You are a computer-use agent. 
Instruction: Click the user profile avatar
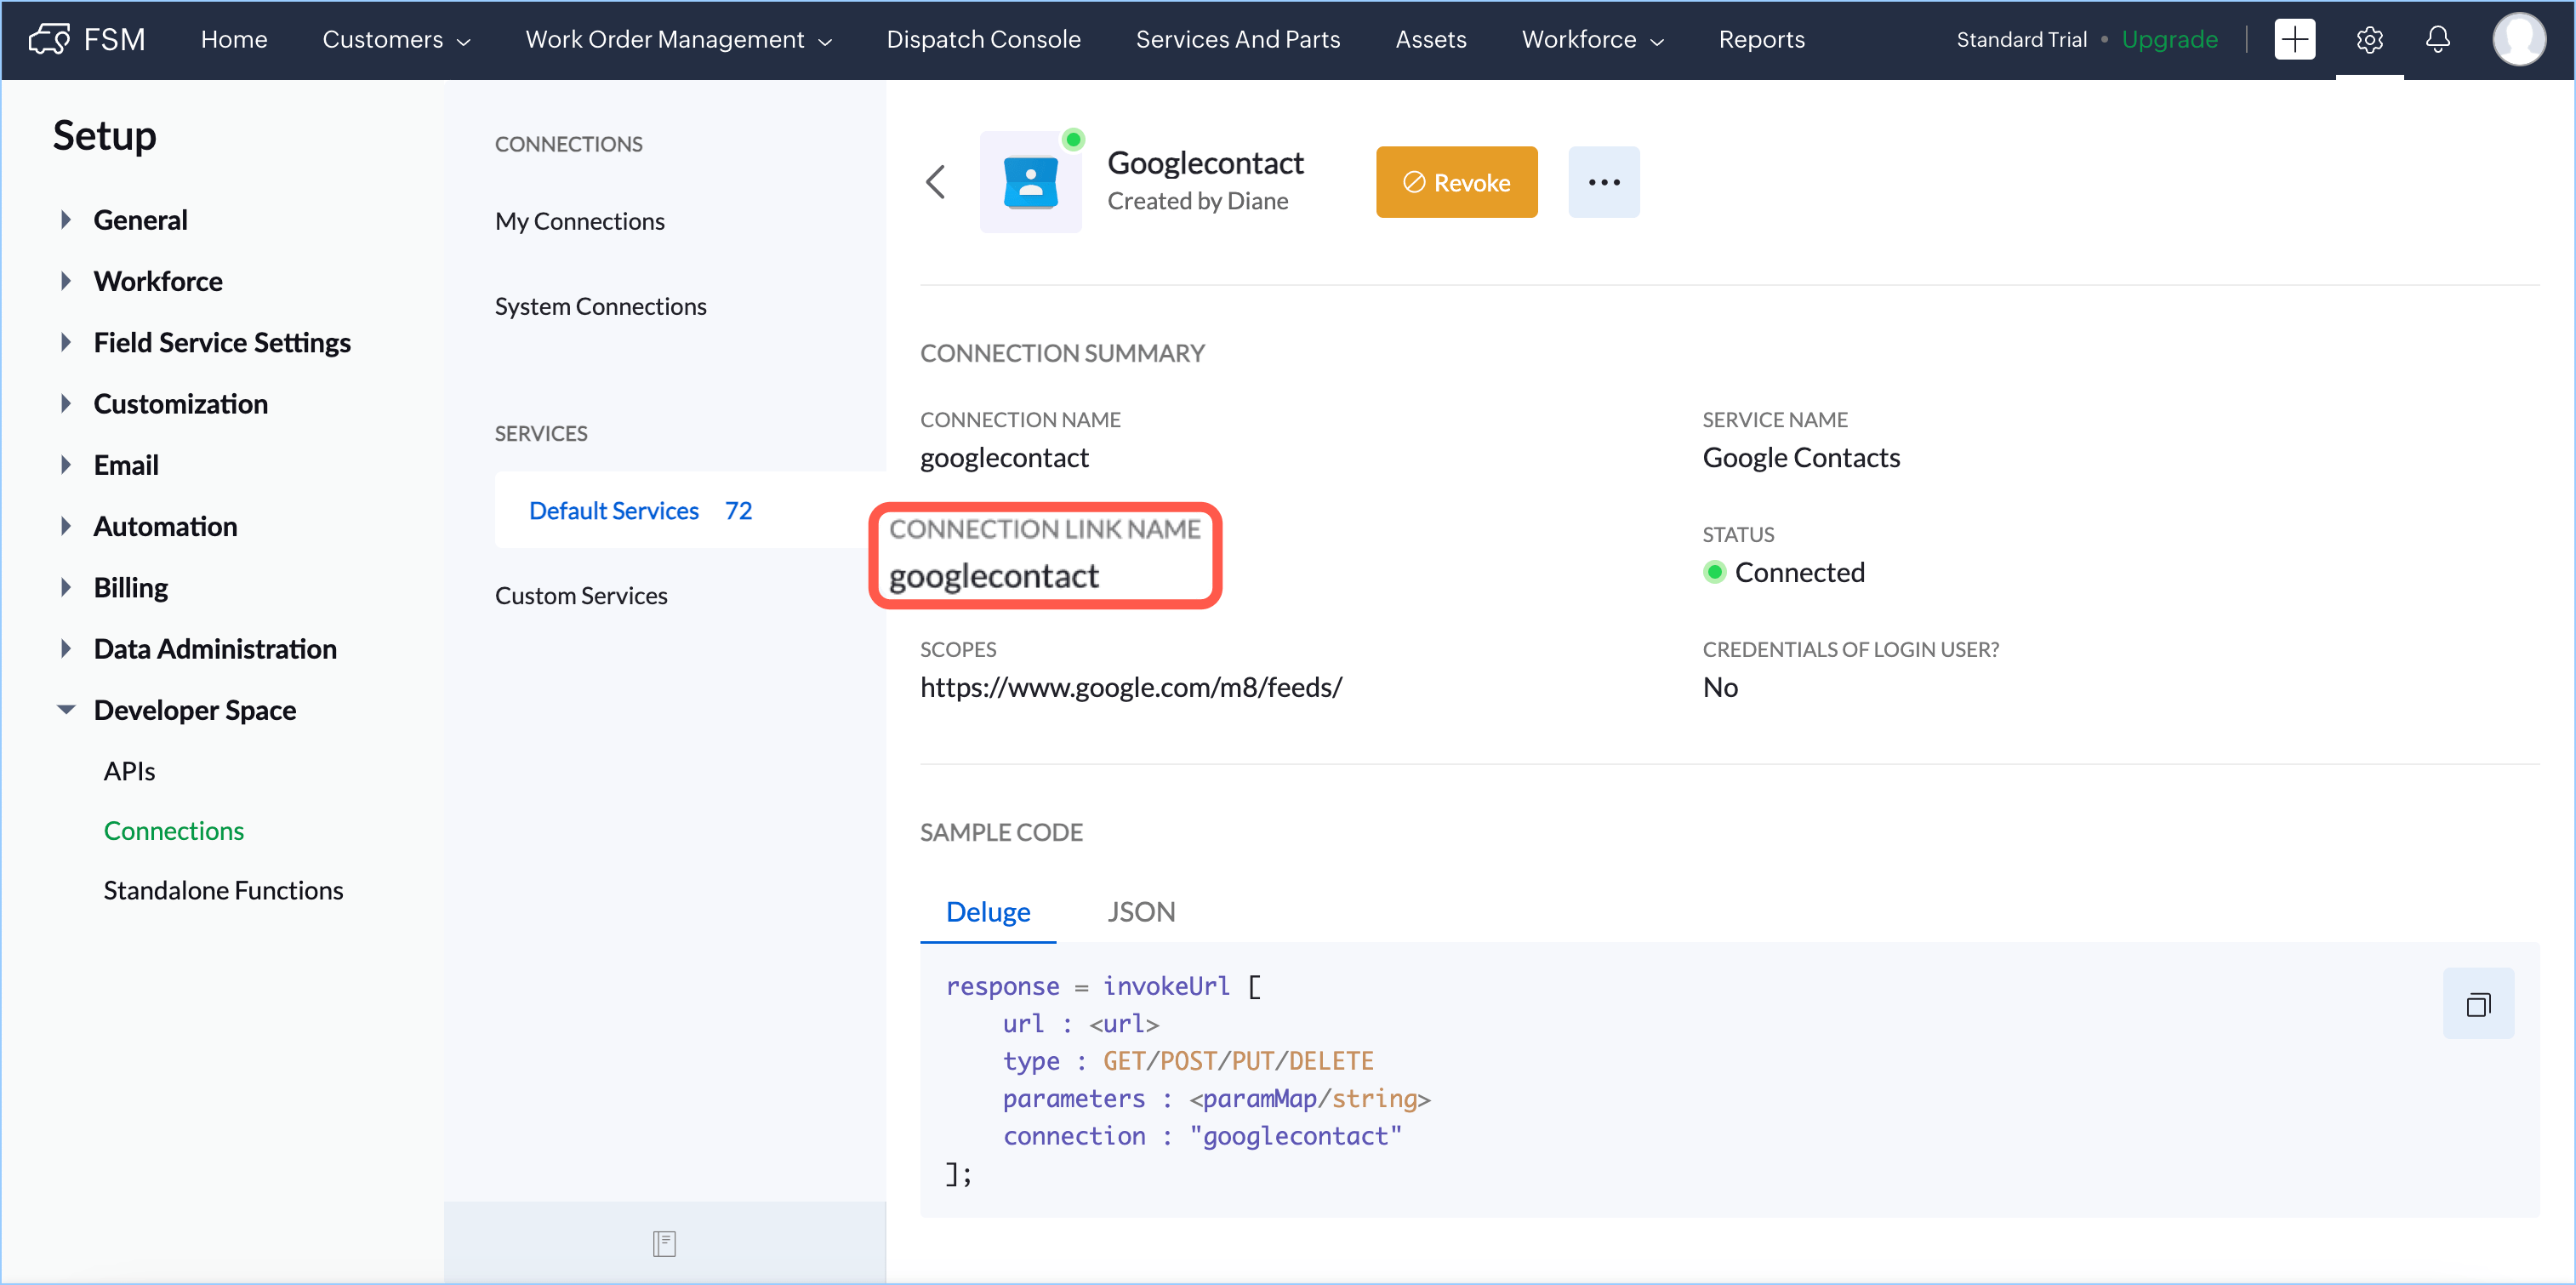coord(2517,39)
